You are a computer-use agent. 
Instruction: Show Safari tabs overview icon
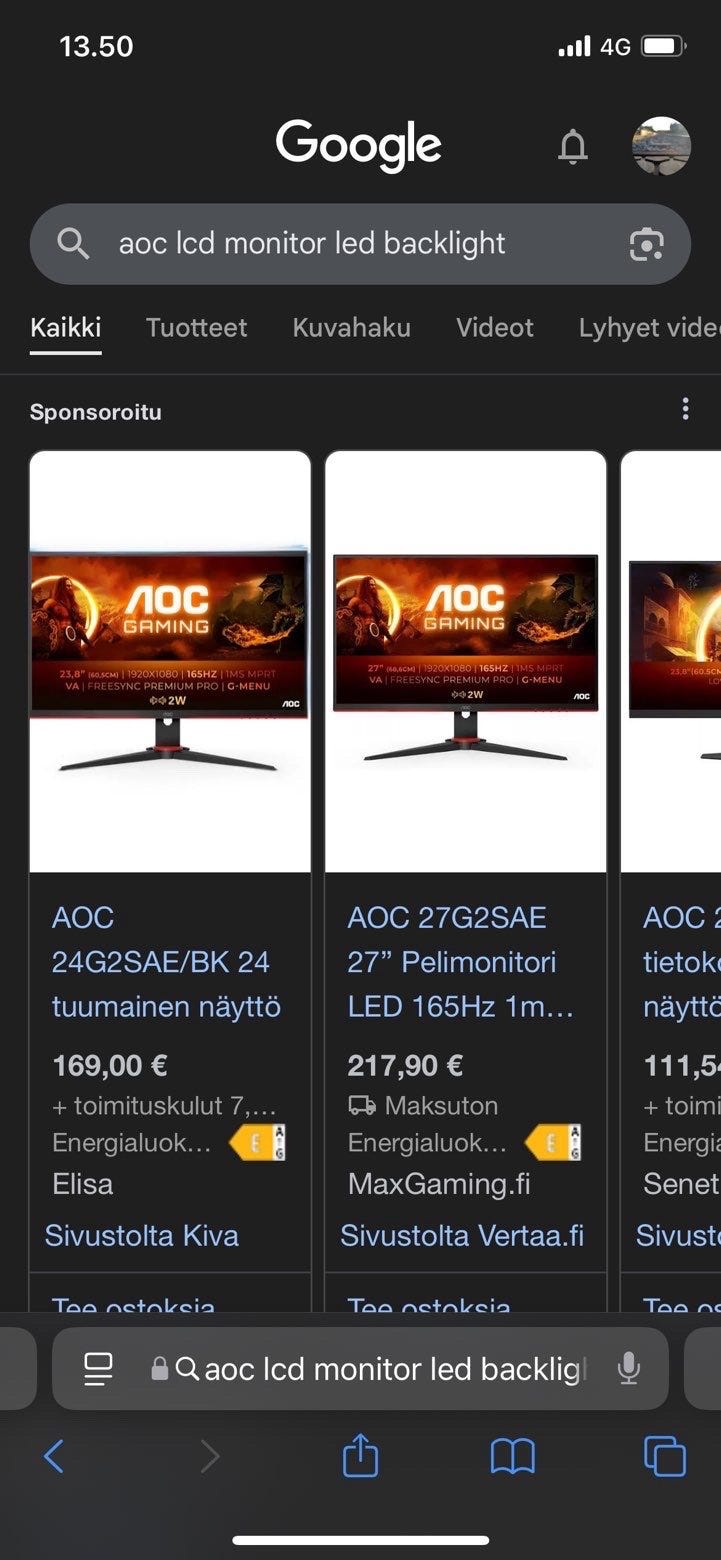pyautogui.click(x=665, y=1456)
